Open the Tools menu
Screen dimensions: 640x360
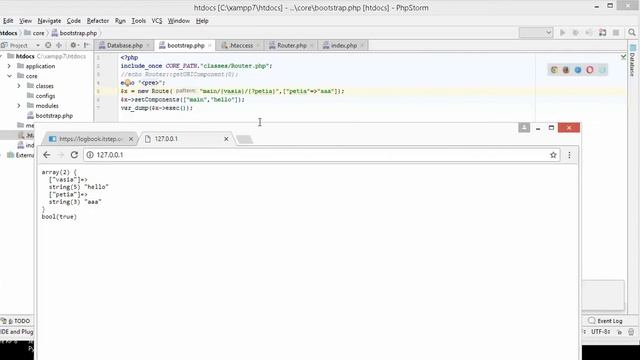click(x=138, y=21)
